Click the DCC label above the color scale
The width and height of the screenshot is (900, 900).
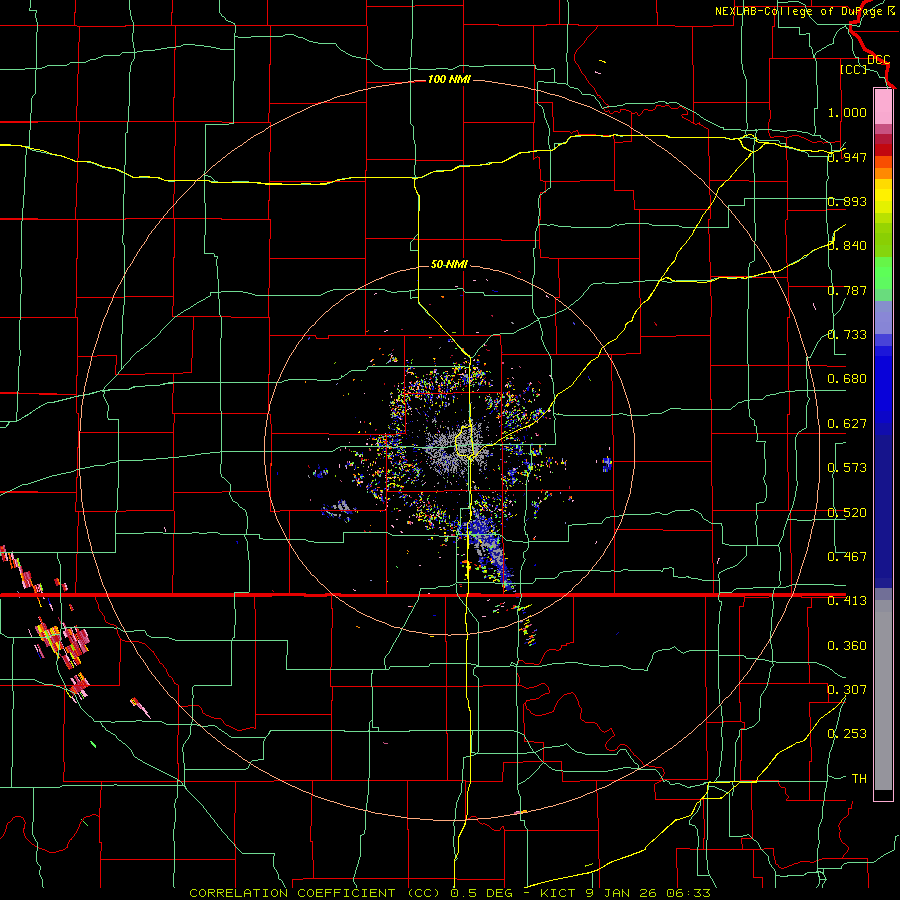878,60
